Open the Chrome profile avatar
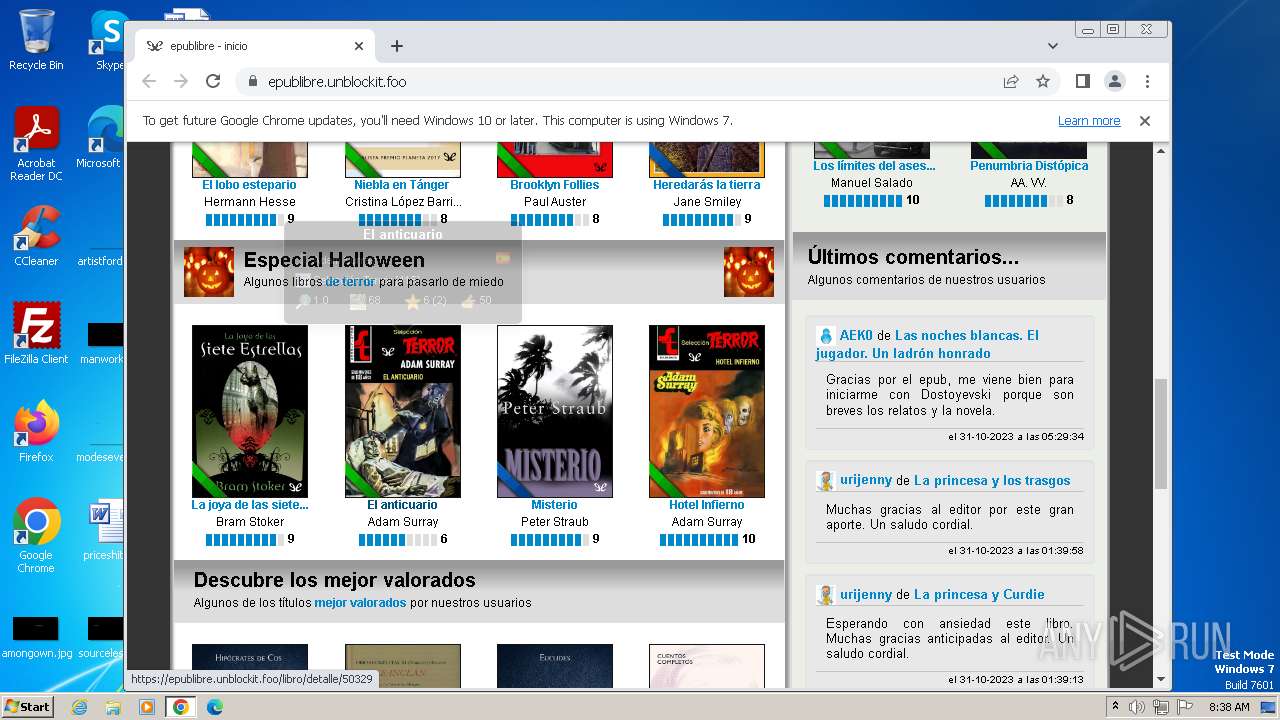Image resolution: width=1280 pixels, height=720 pixels. coord(1115,81)
